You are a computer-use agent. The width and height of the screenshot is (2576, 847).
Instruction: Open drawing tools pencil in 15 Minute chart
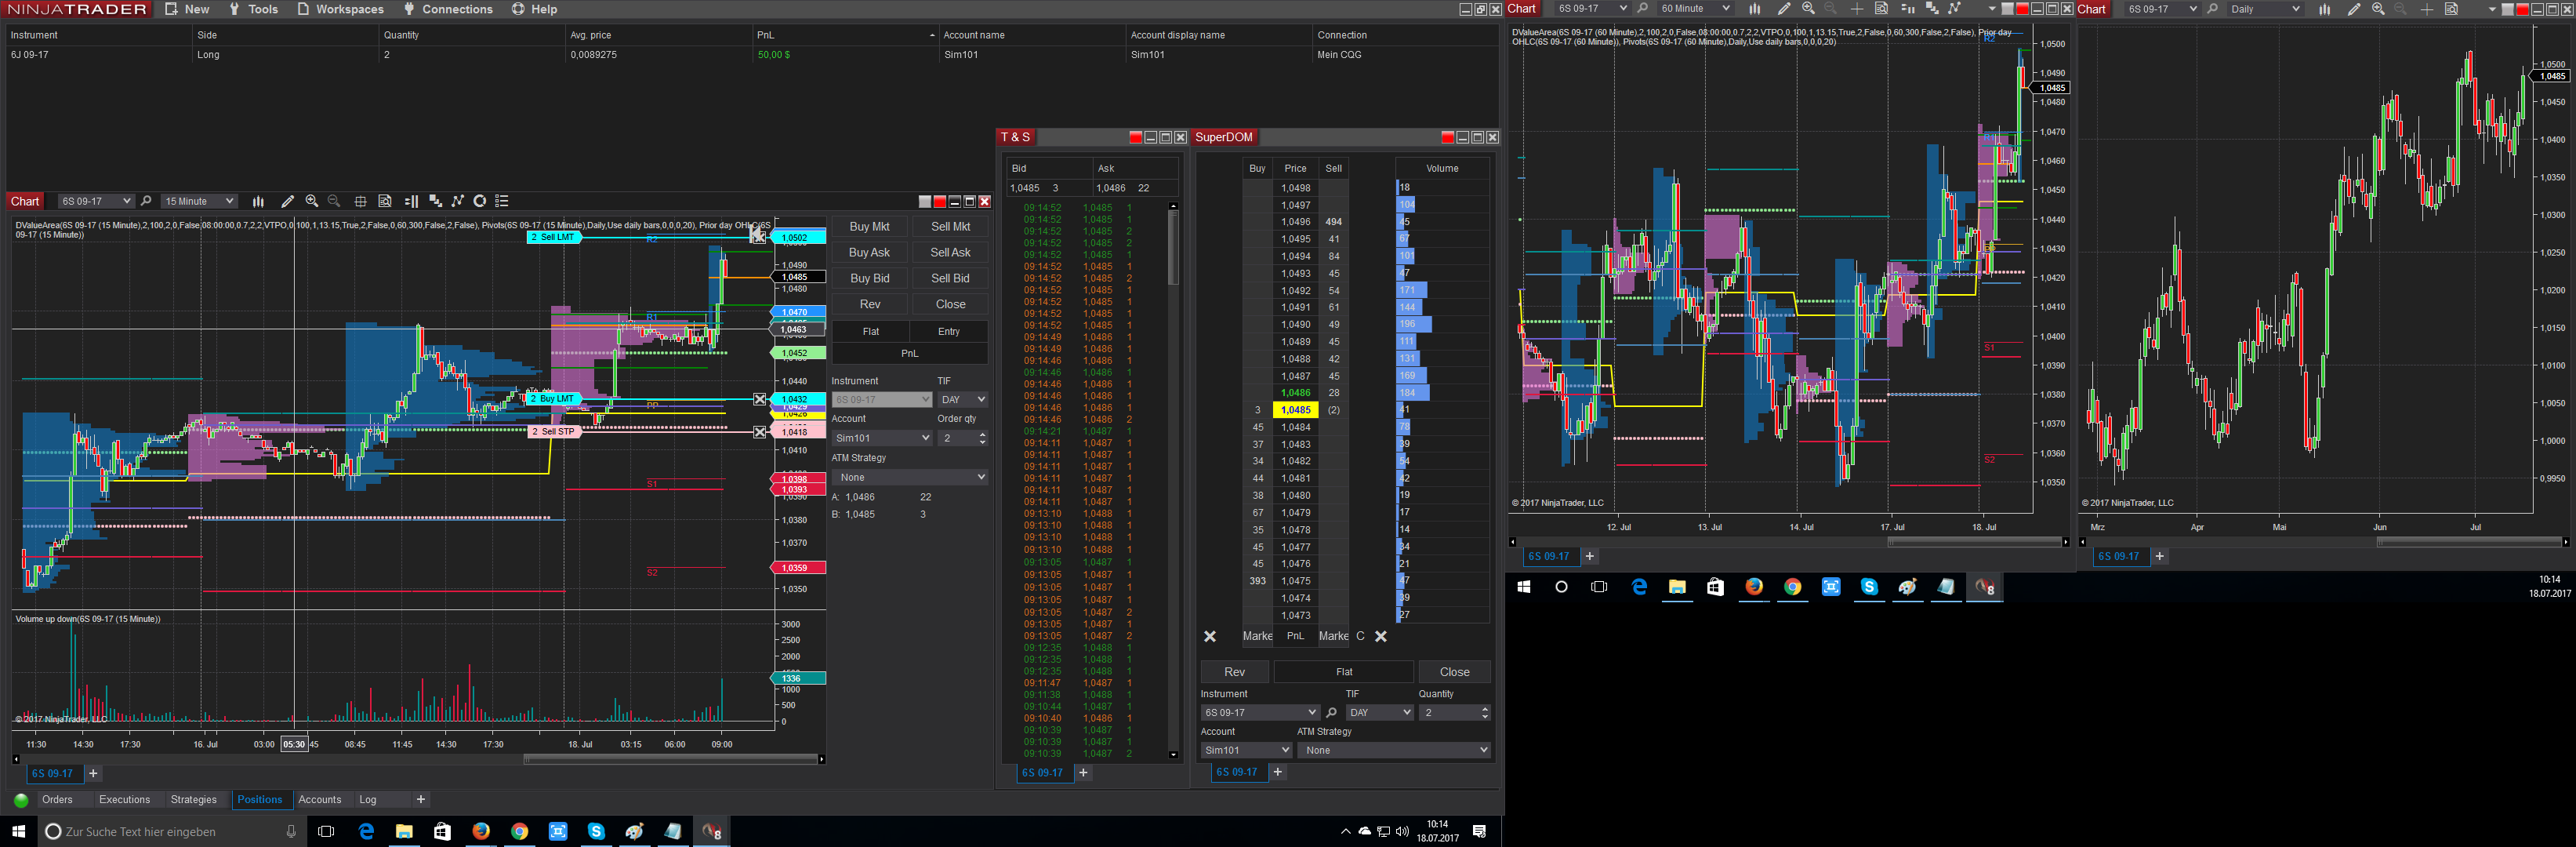[288, 201]
